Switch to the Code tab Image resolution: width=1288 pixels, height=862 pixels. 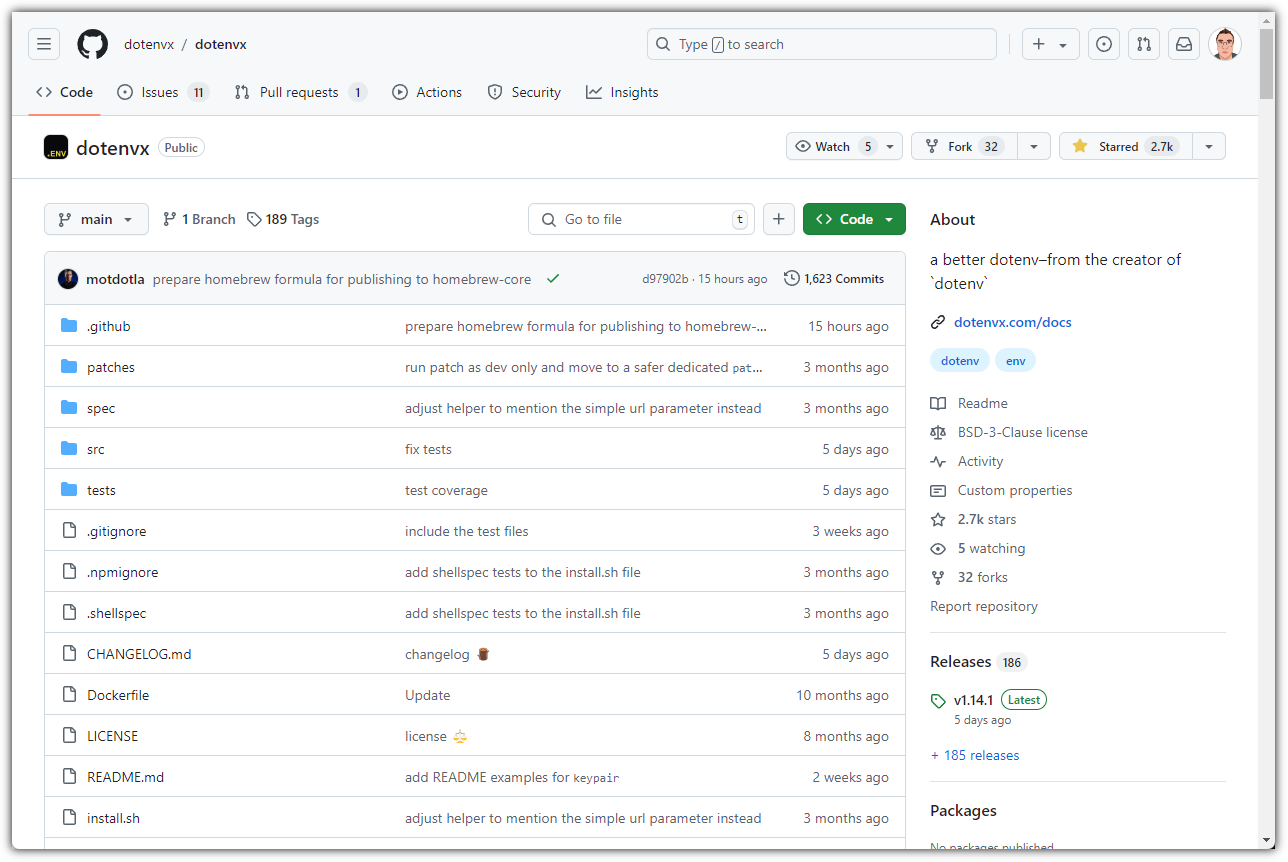[x=64, y=92]
